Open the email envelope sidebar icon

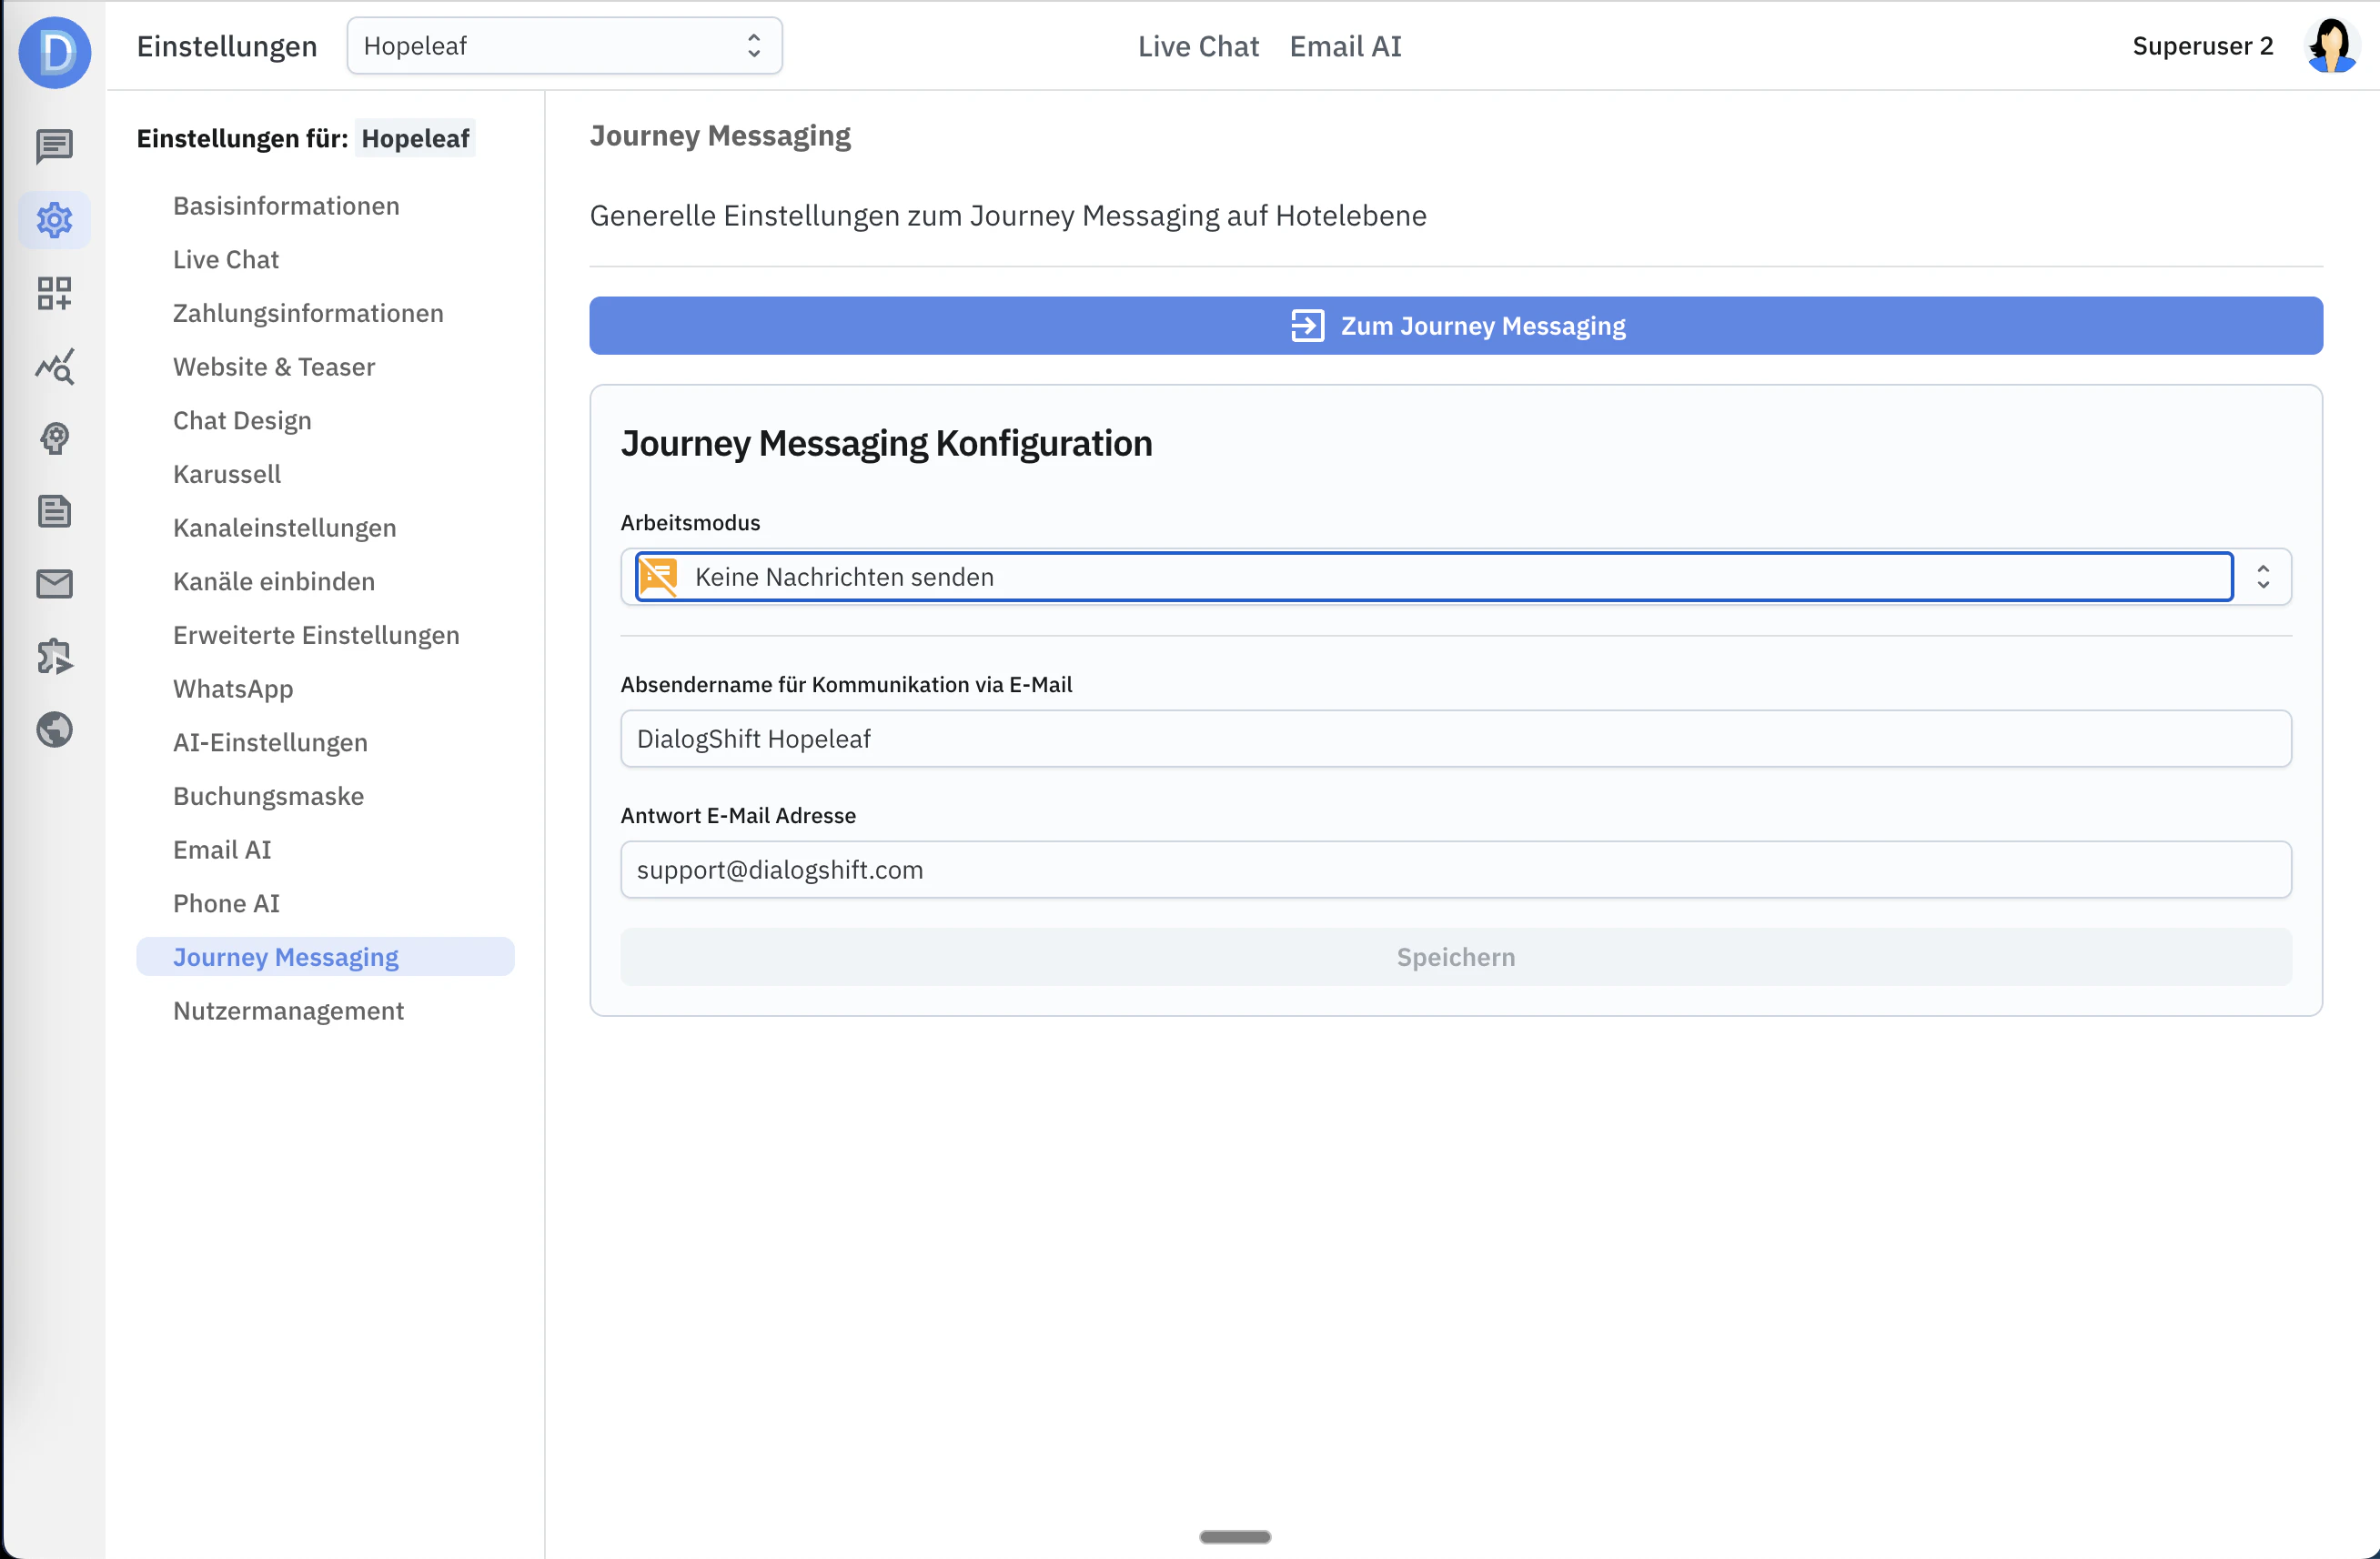54,584
